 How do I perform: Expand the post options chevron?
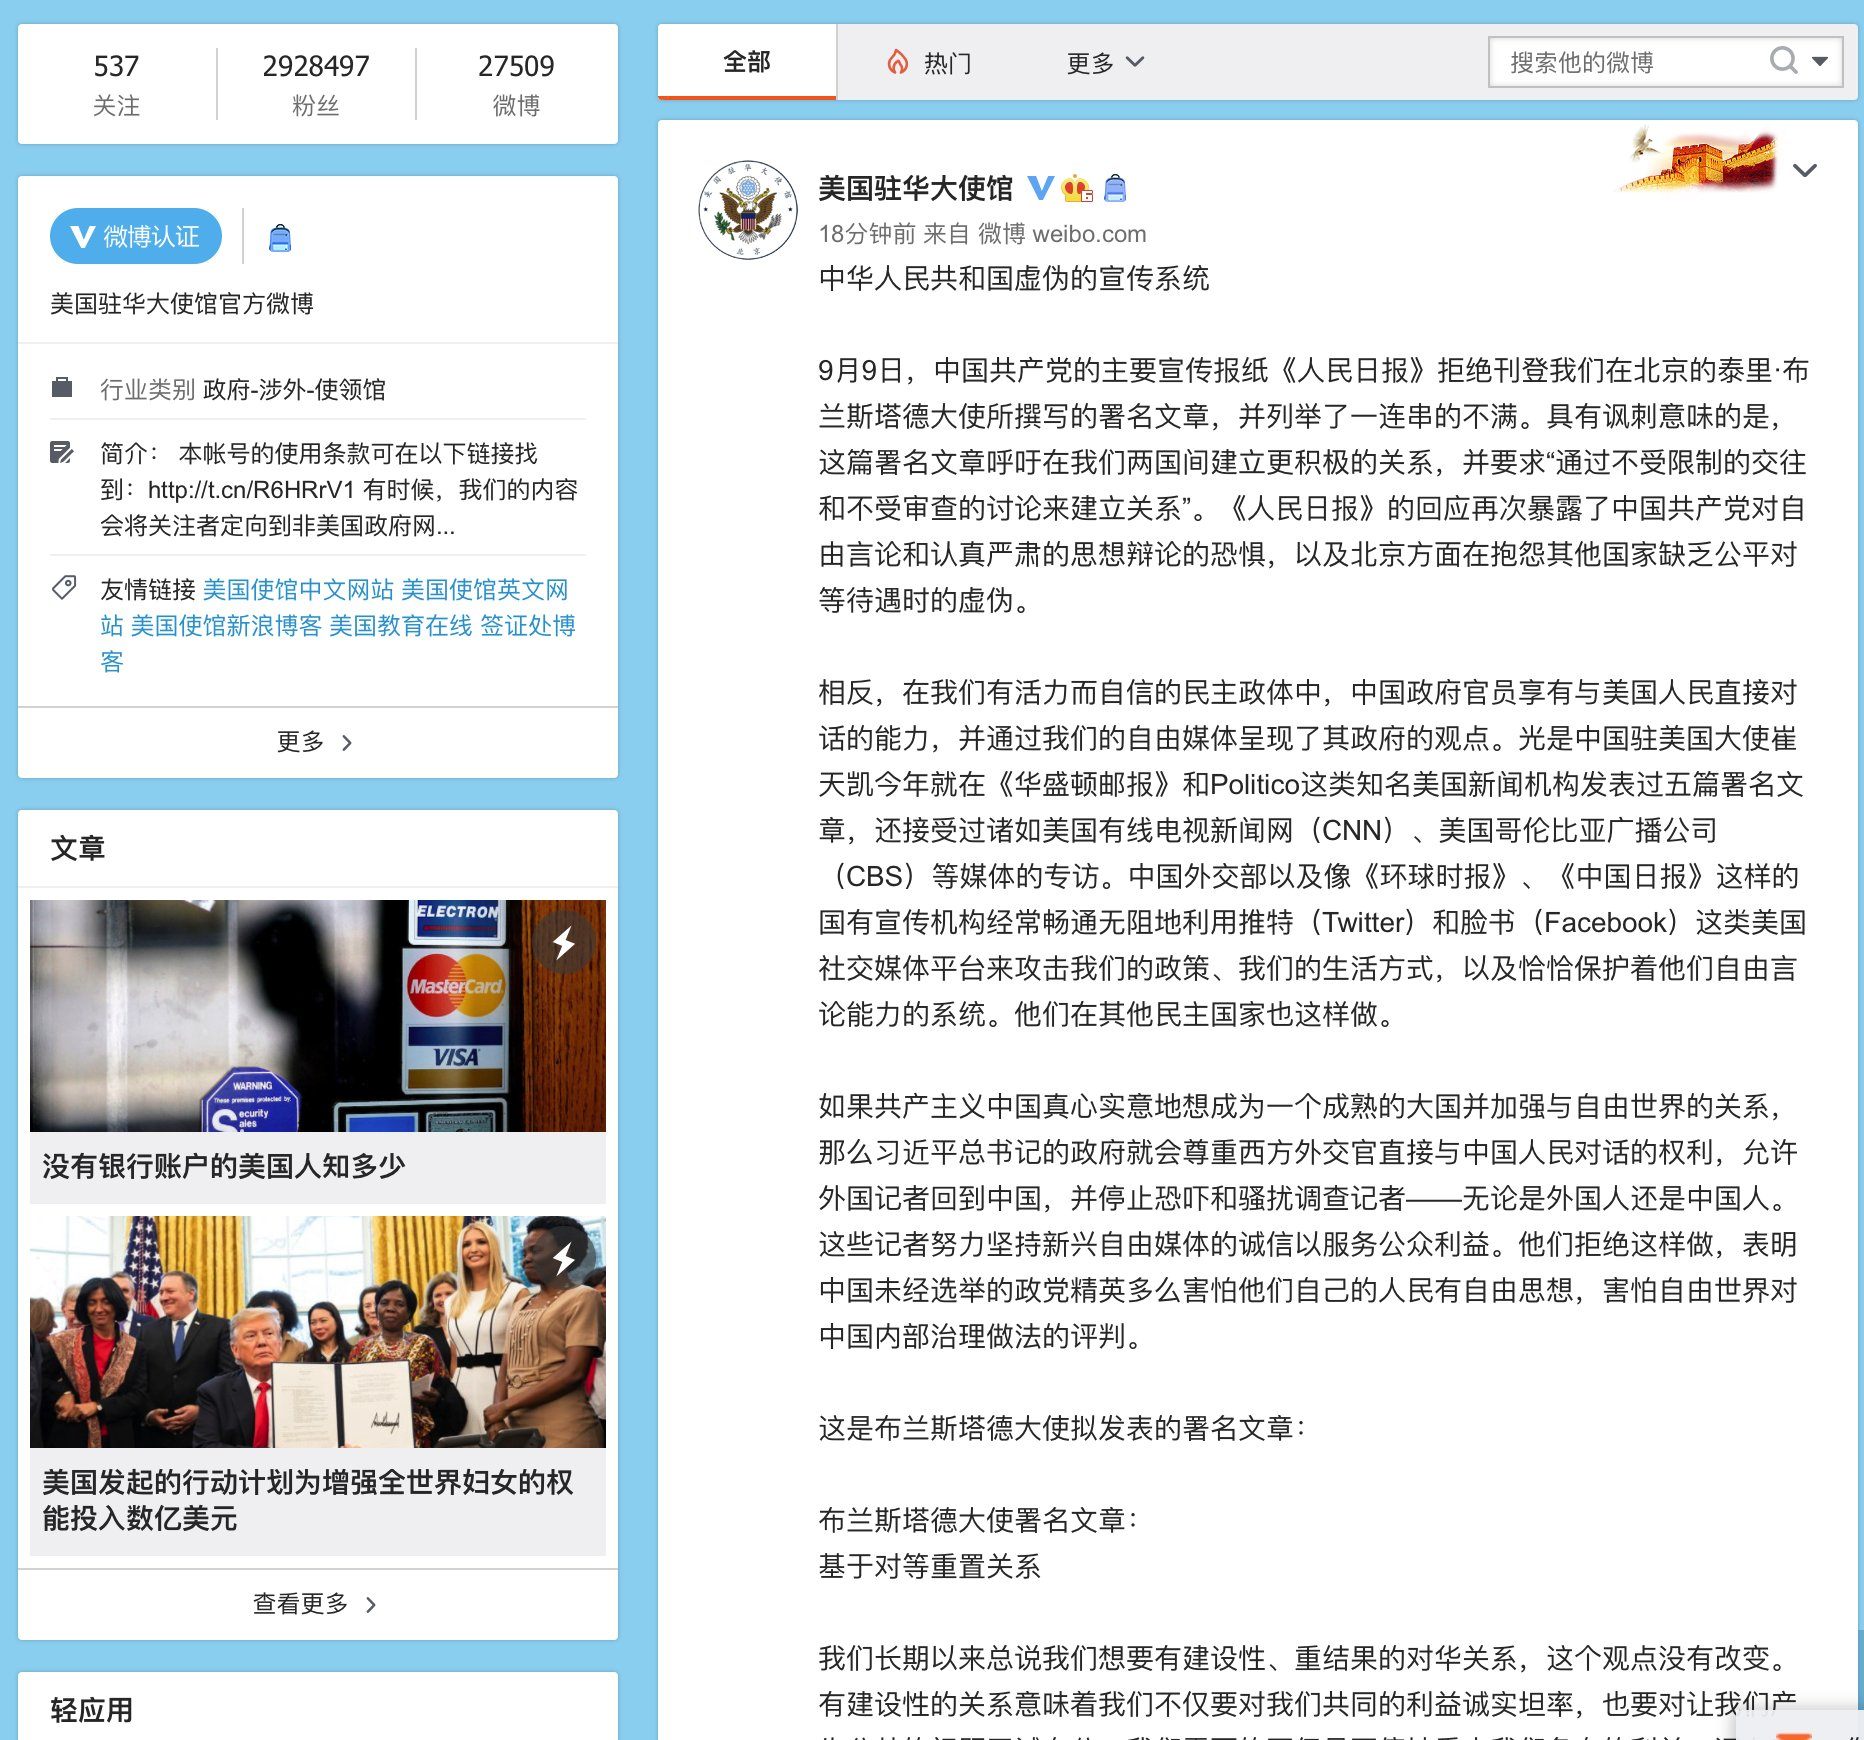[x=1804, y=170]
